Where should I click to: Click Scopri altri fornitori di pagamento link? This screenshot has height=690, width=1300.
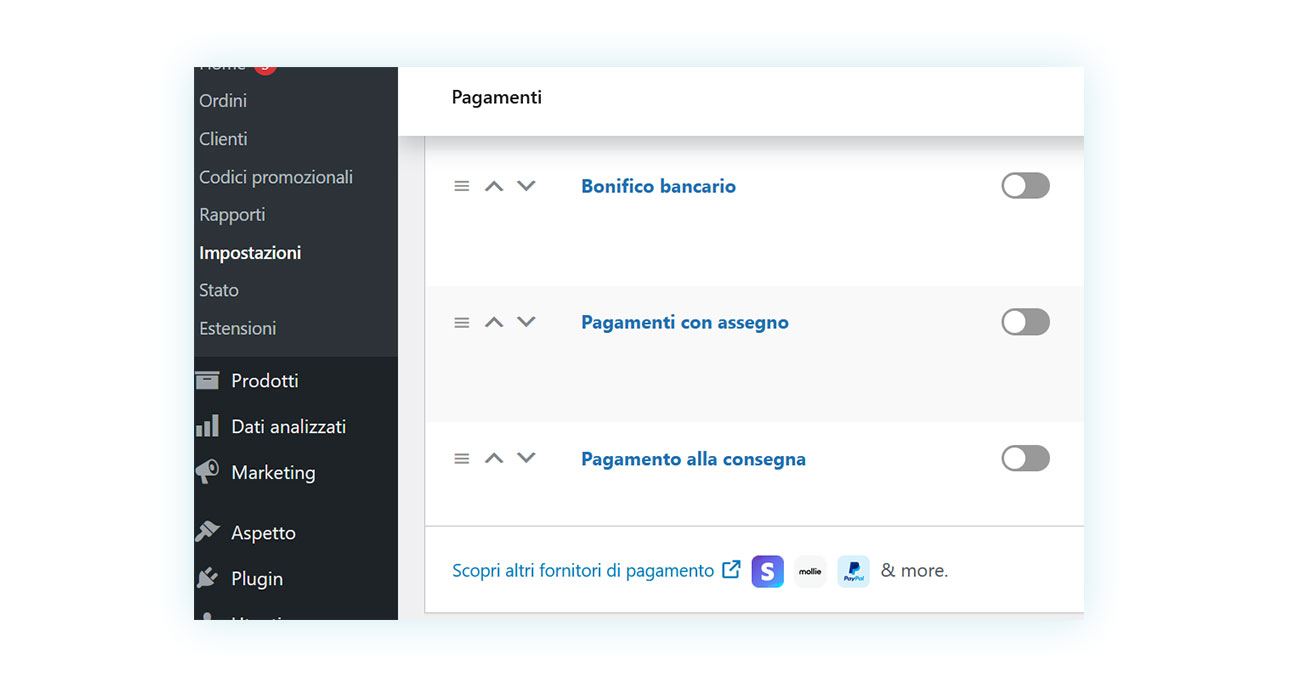point(583,570)
